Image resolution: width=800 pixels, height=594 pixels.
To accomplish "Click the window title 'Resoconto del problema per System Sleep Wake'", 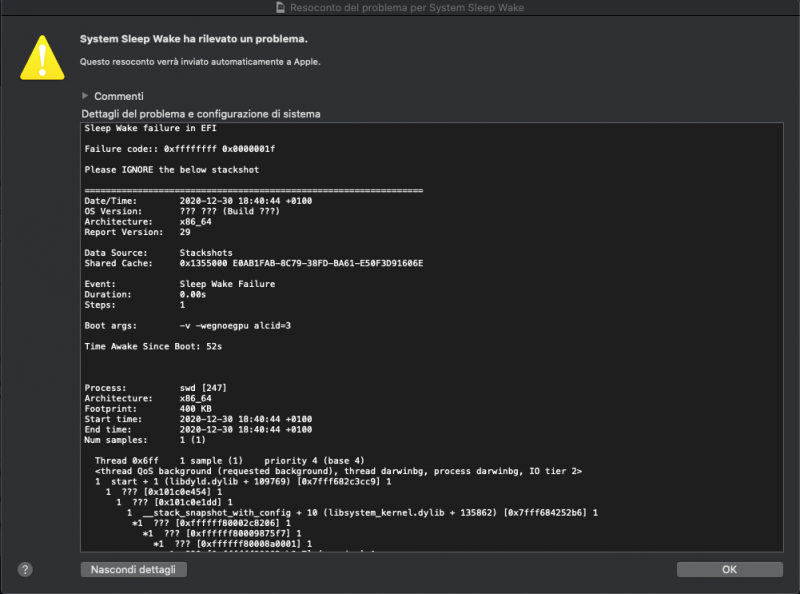I will click(407, 7).
